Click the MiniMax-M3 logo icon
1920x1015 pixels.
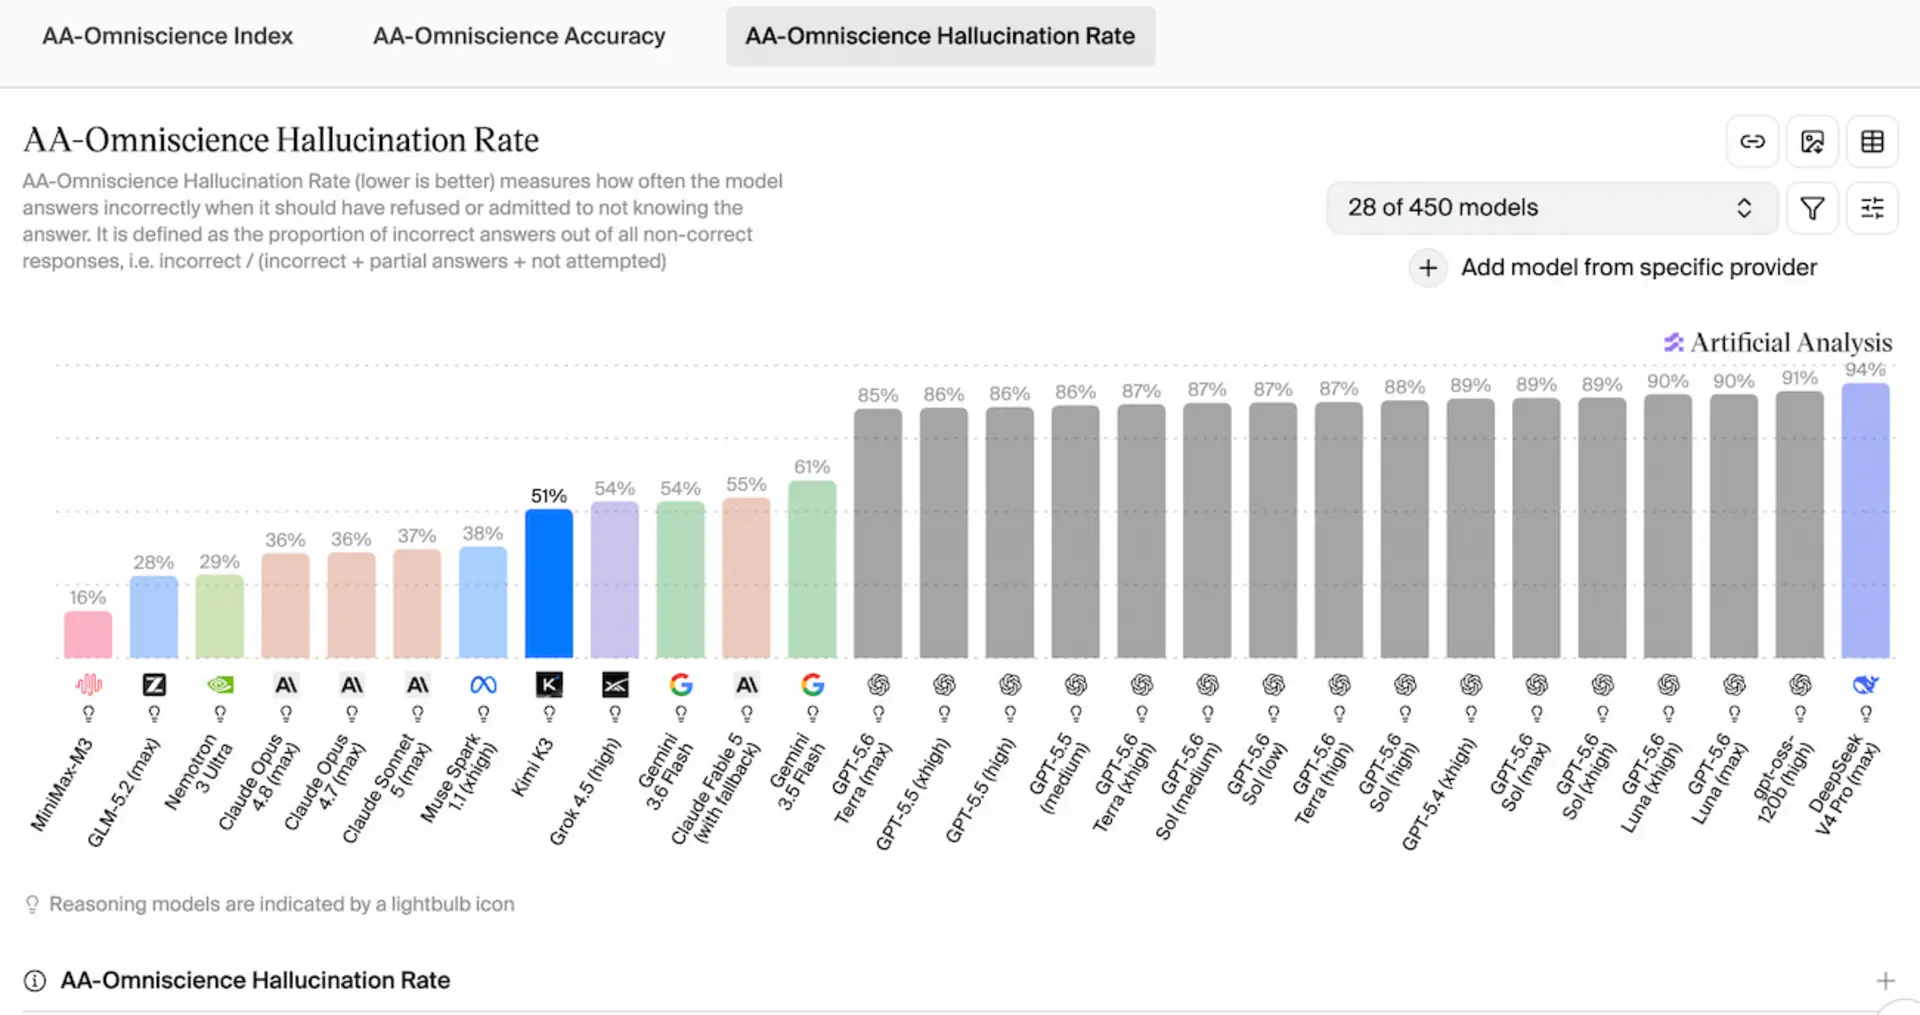tap(88, 684)
